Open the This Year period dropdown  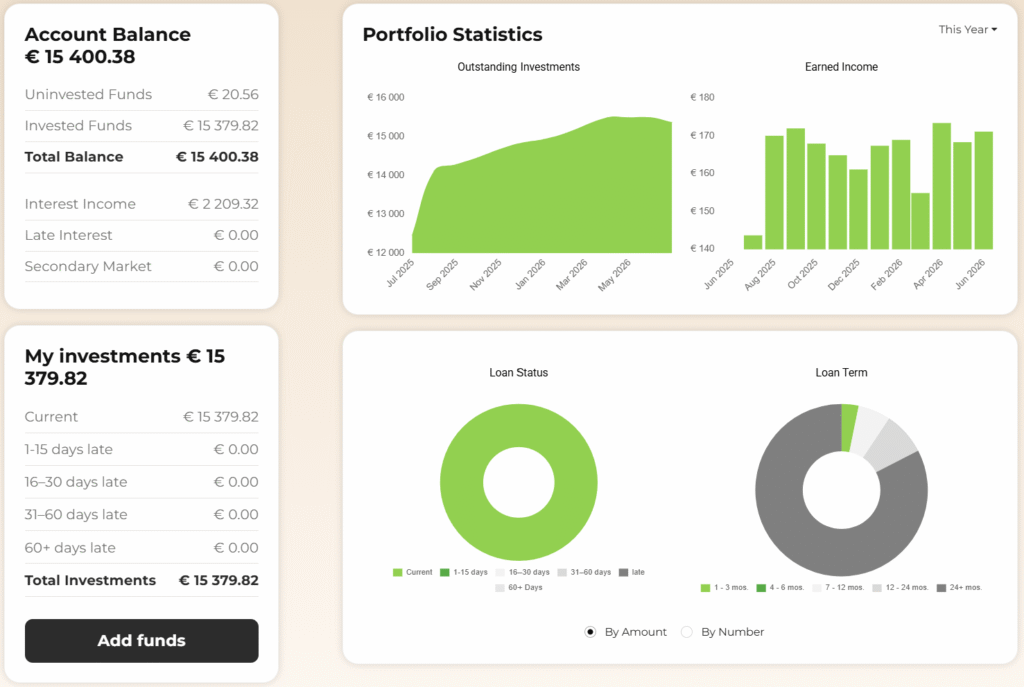(967, 29)
